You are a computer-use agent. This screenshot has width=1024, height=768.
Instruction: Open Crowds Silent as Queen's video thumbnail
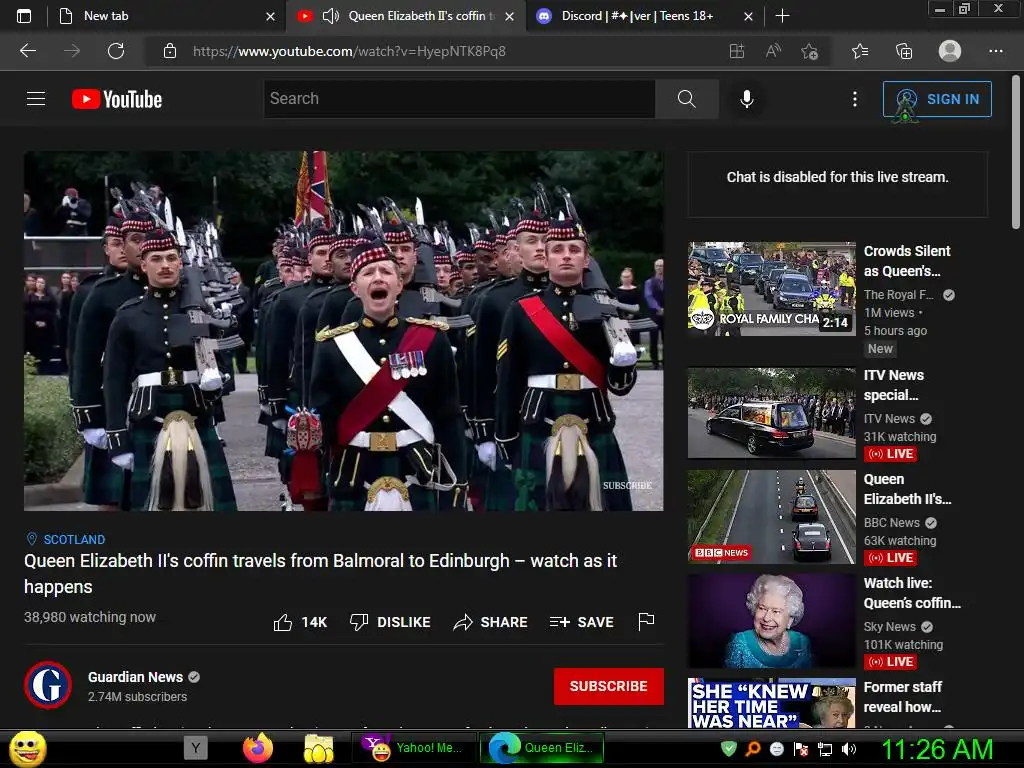click(x=771, y=289)
